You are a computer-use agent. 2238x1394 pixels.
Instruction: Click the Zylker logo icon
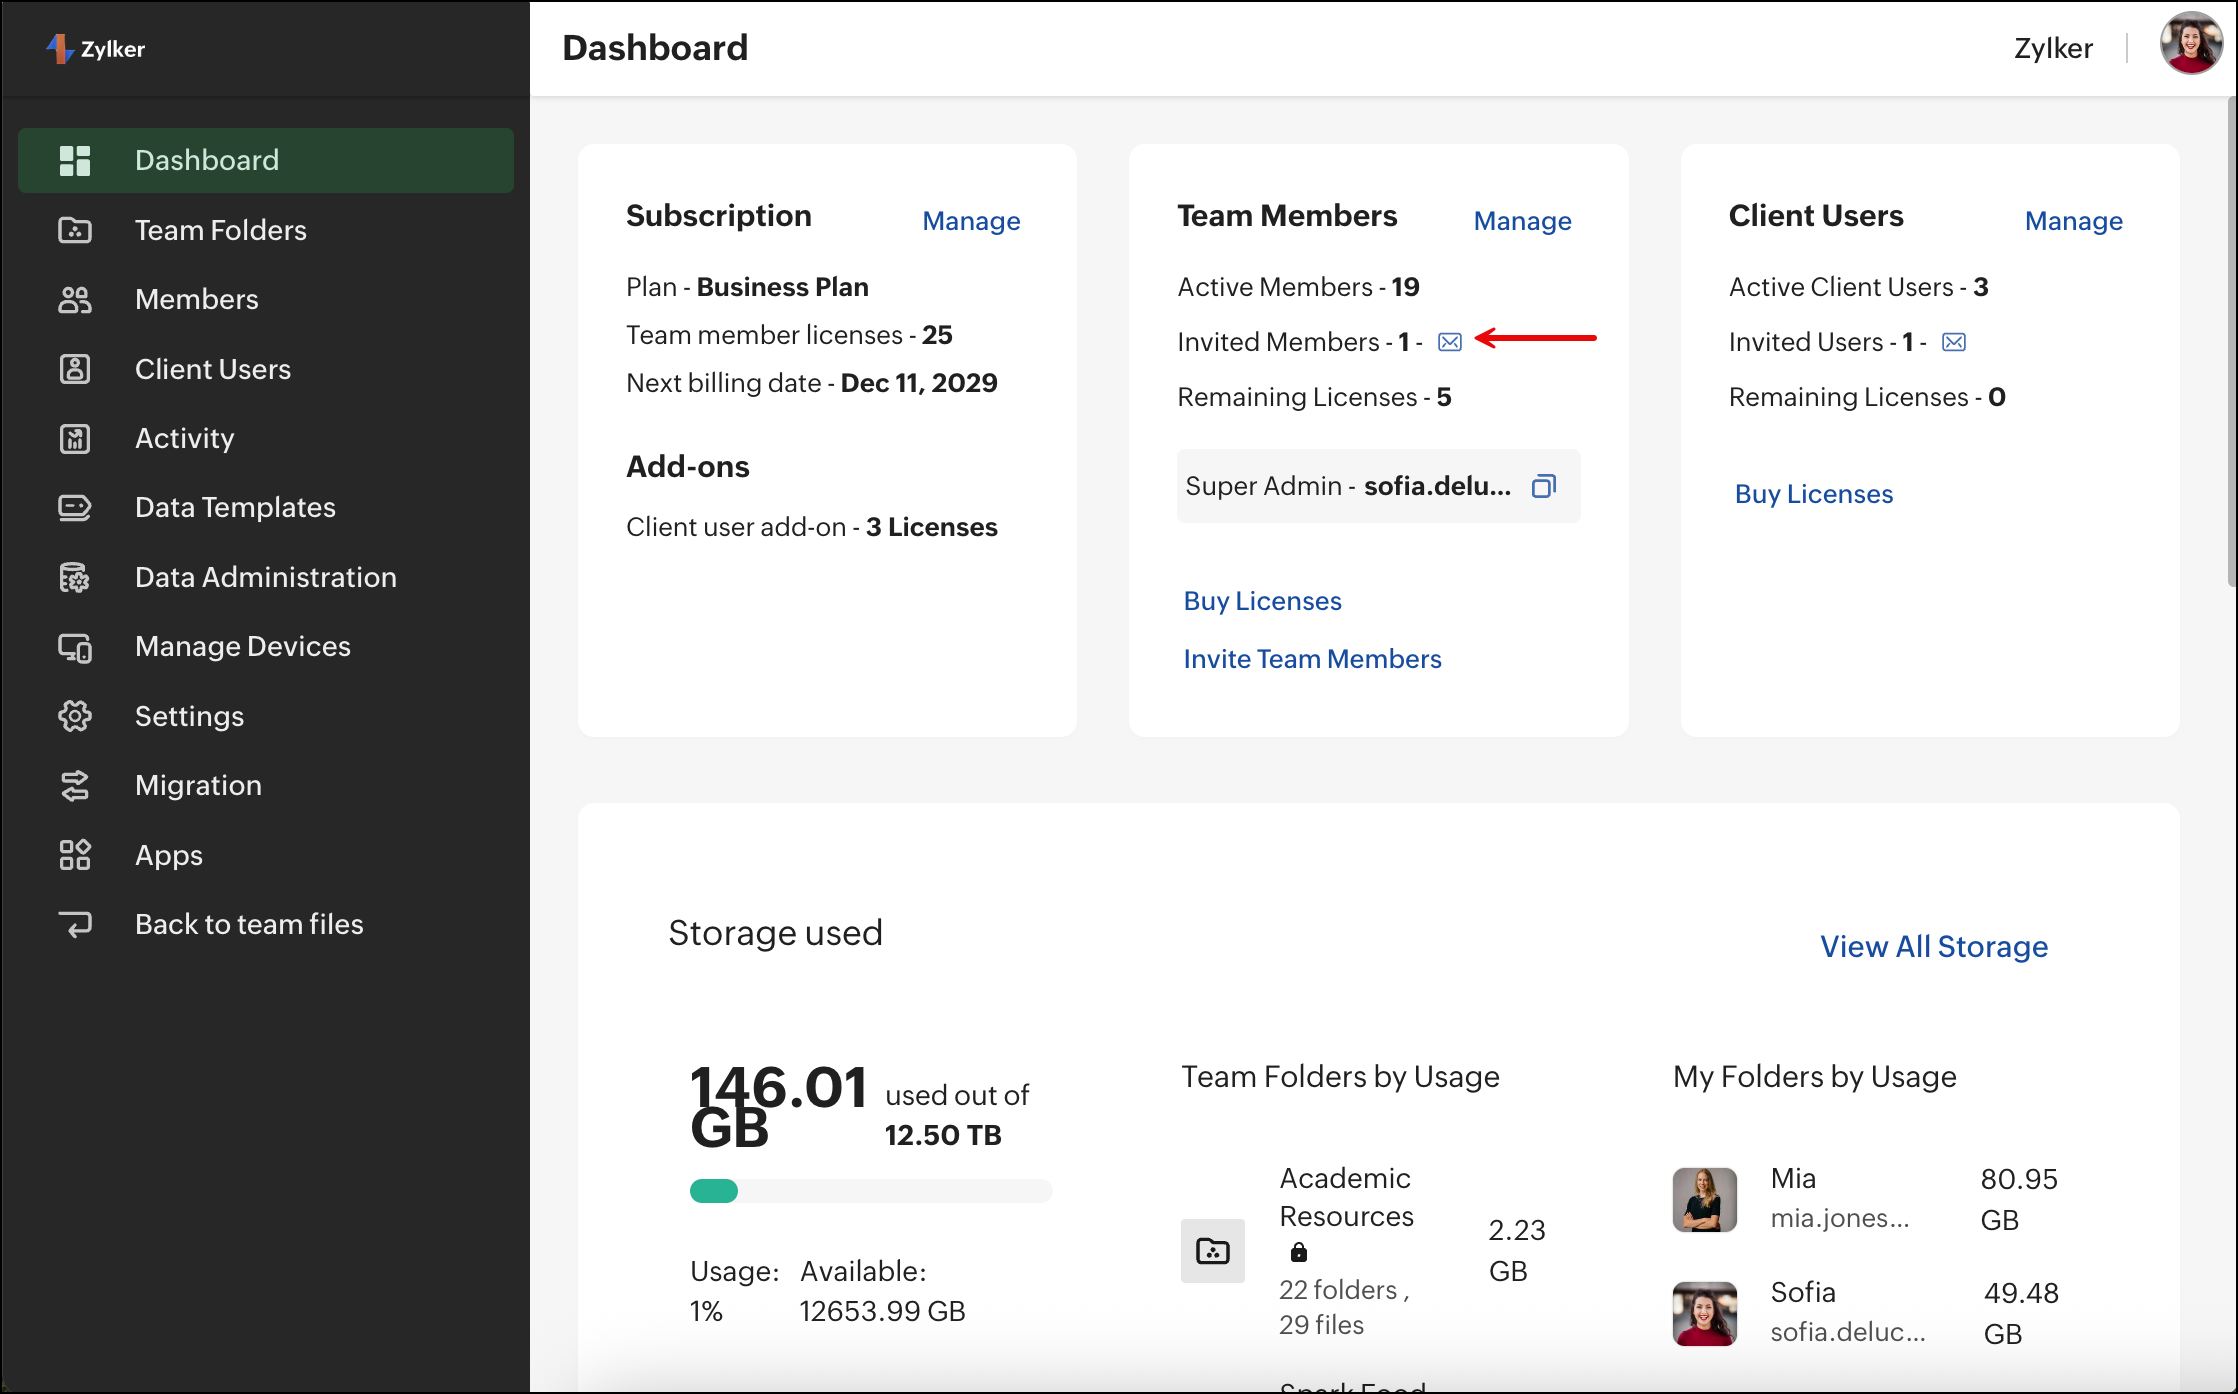tap(60, 48)
